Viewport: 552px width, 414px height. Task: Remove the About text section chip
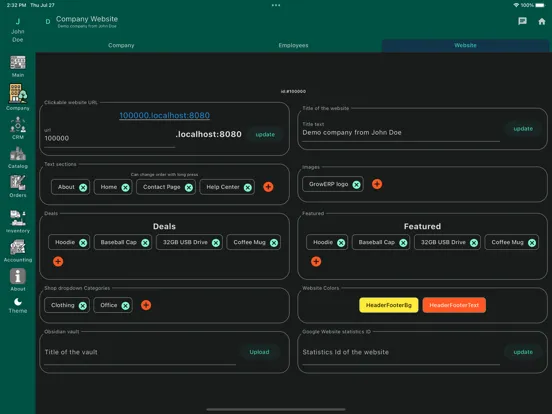tap(83, 187)
